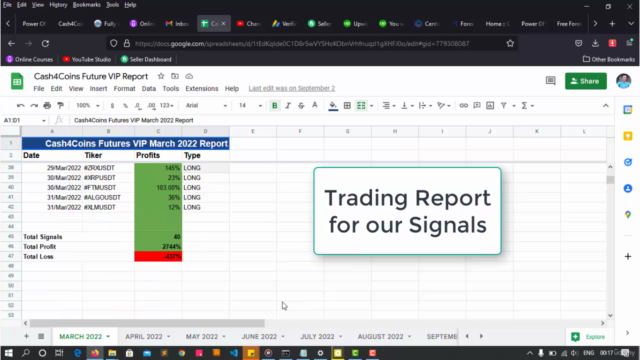Open Google account avatar
The width and height of the screenshot is (640, 360).
pyautogui.click(x=624, y=81)
